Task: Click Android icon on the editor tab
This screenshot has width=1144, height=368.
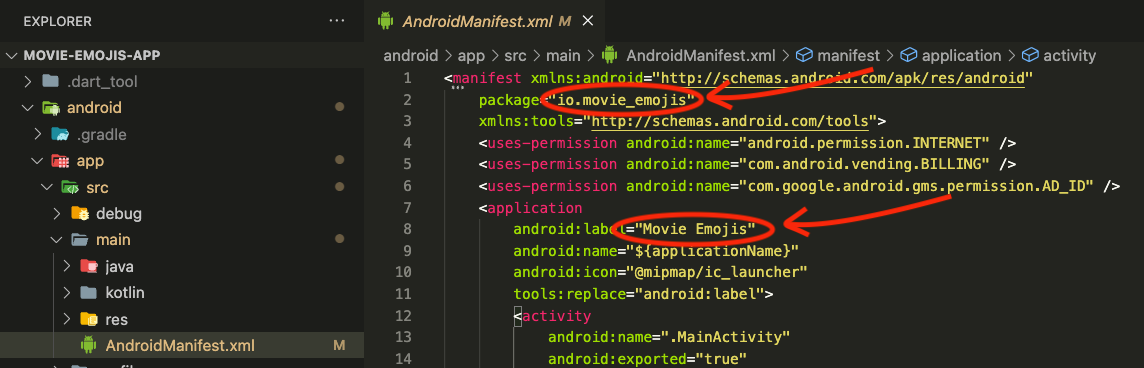Action: click(385, 21)
